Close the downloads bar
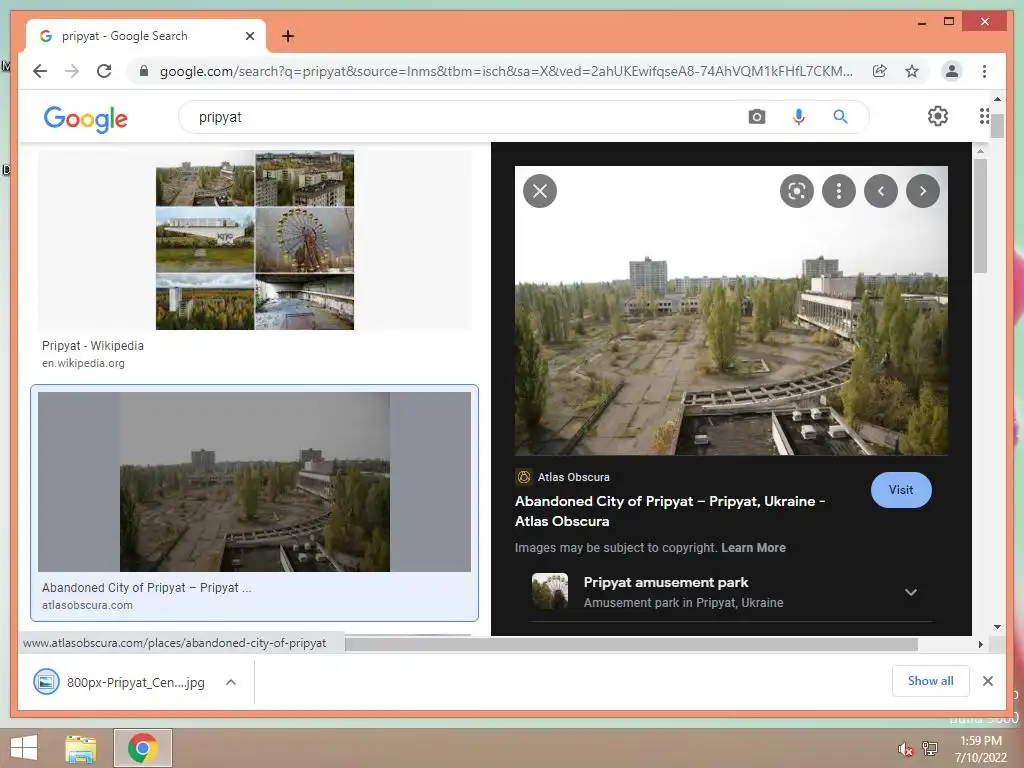Screen dimensions: 1024x768 tap(988, 681)
